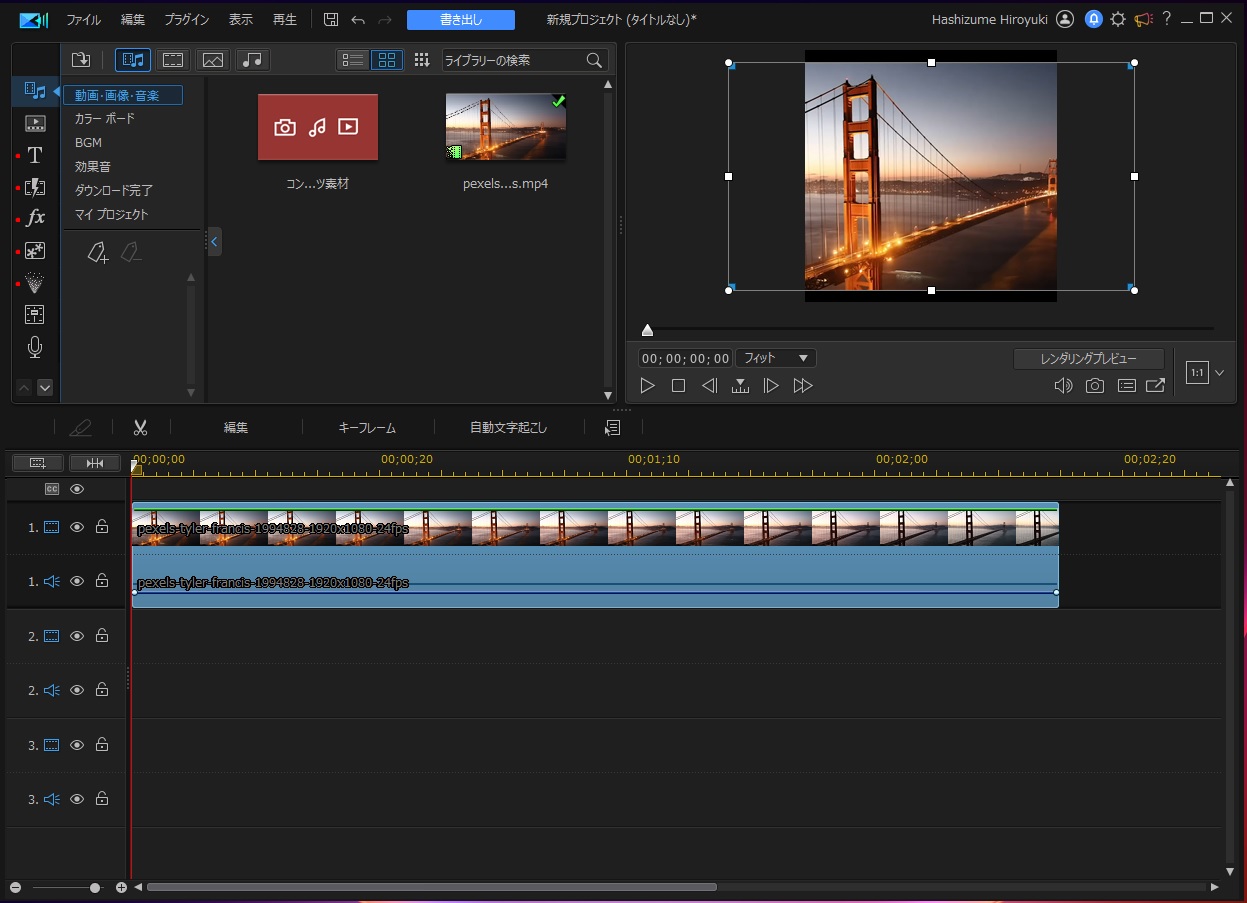Open the ファイル menu
The width and height of the screenshot is (1247, 903).
pos(84,20)
